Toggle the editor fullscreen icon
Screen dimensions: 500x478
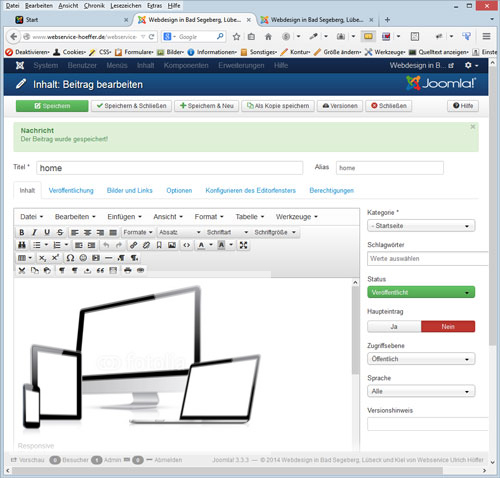click(x=243, y=245)
